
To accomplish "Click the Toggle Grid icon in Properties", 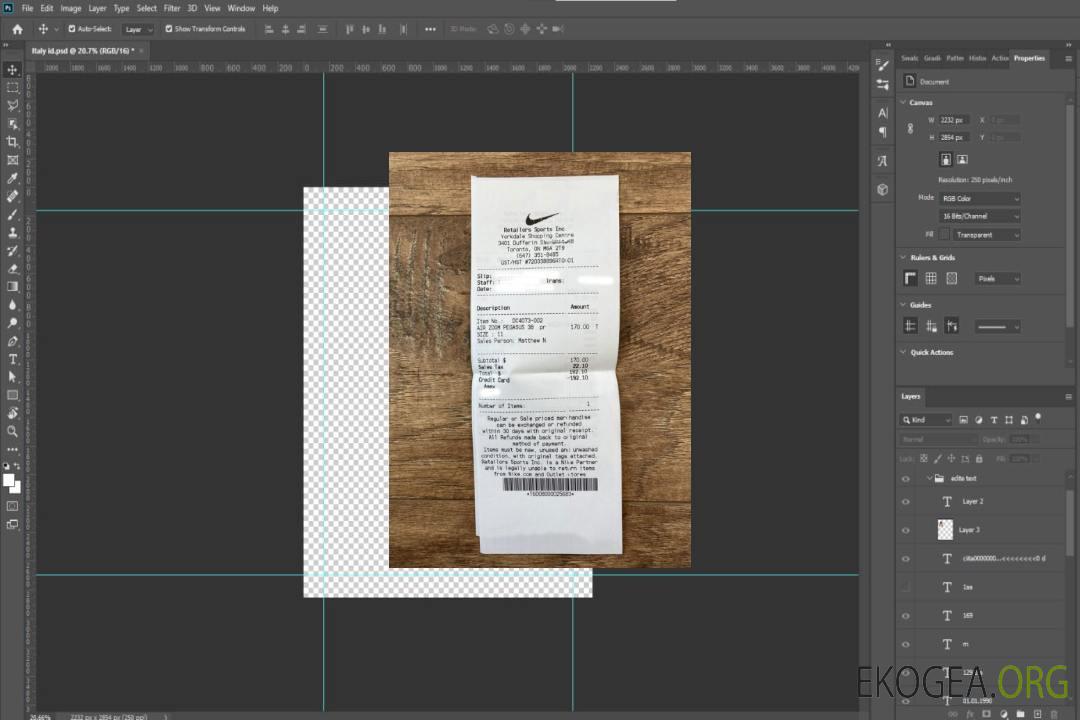I will coord(931,278).
